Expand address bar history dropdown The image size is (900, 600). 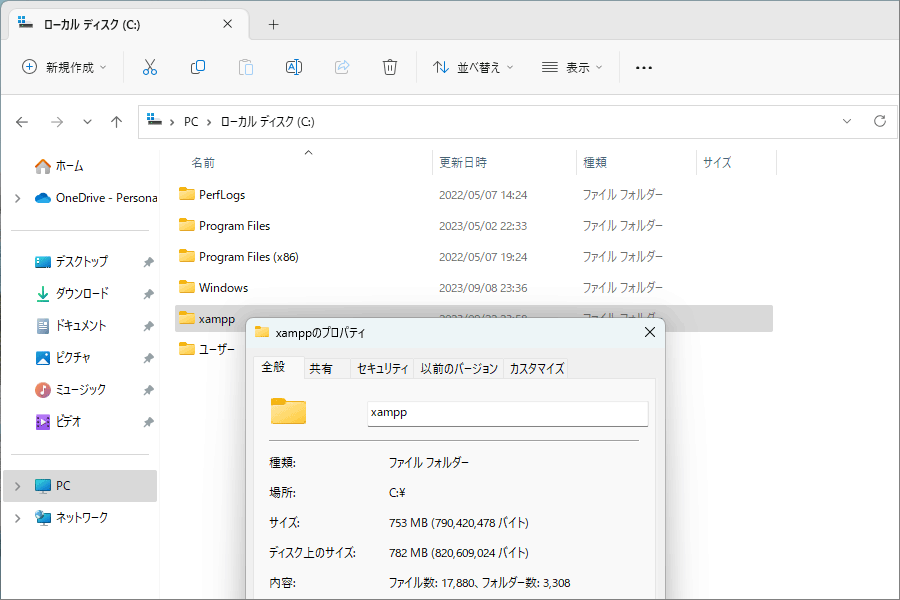847,121
